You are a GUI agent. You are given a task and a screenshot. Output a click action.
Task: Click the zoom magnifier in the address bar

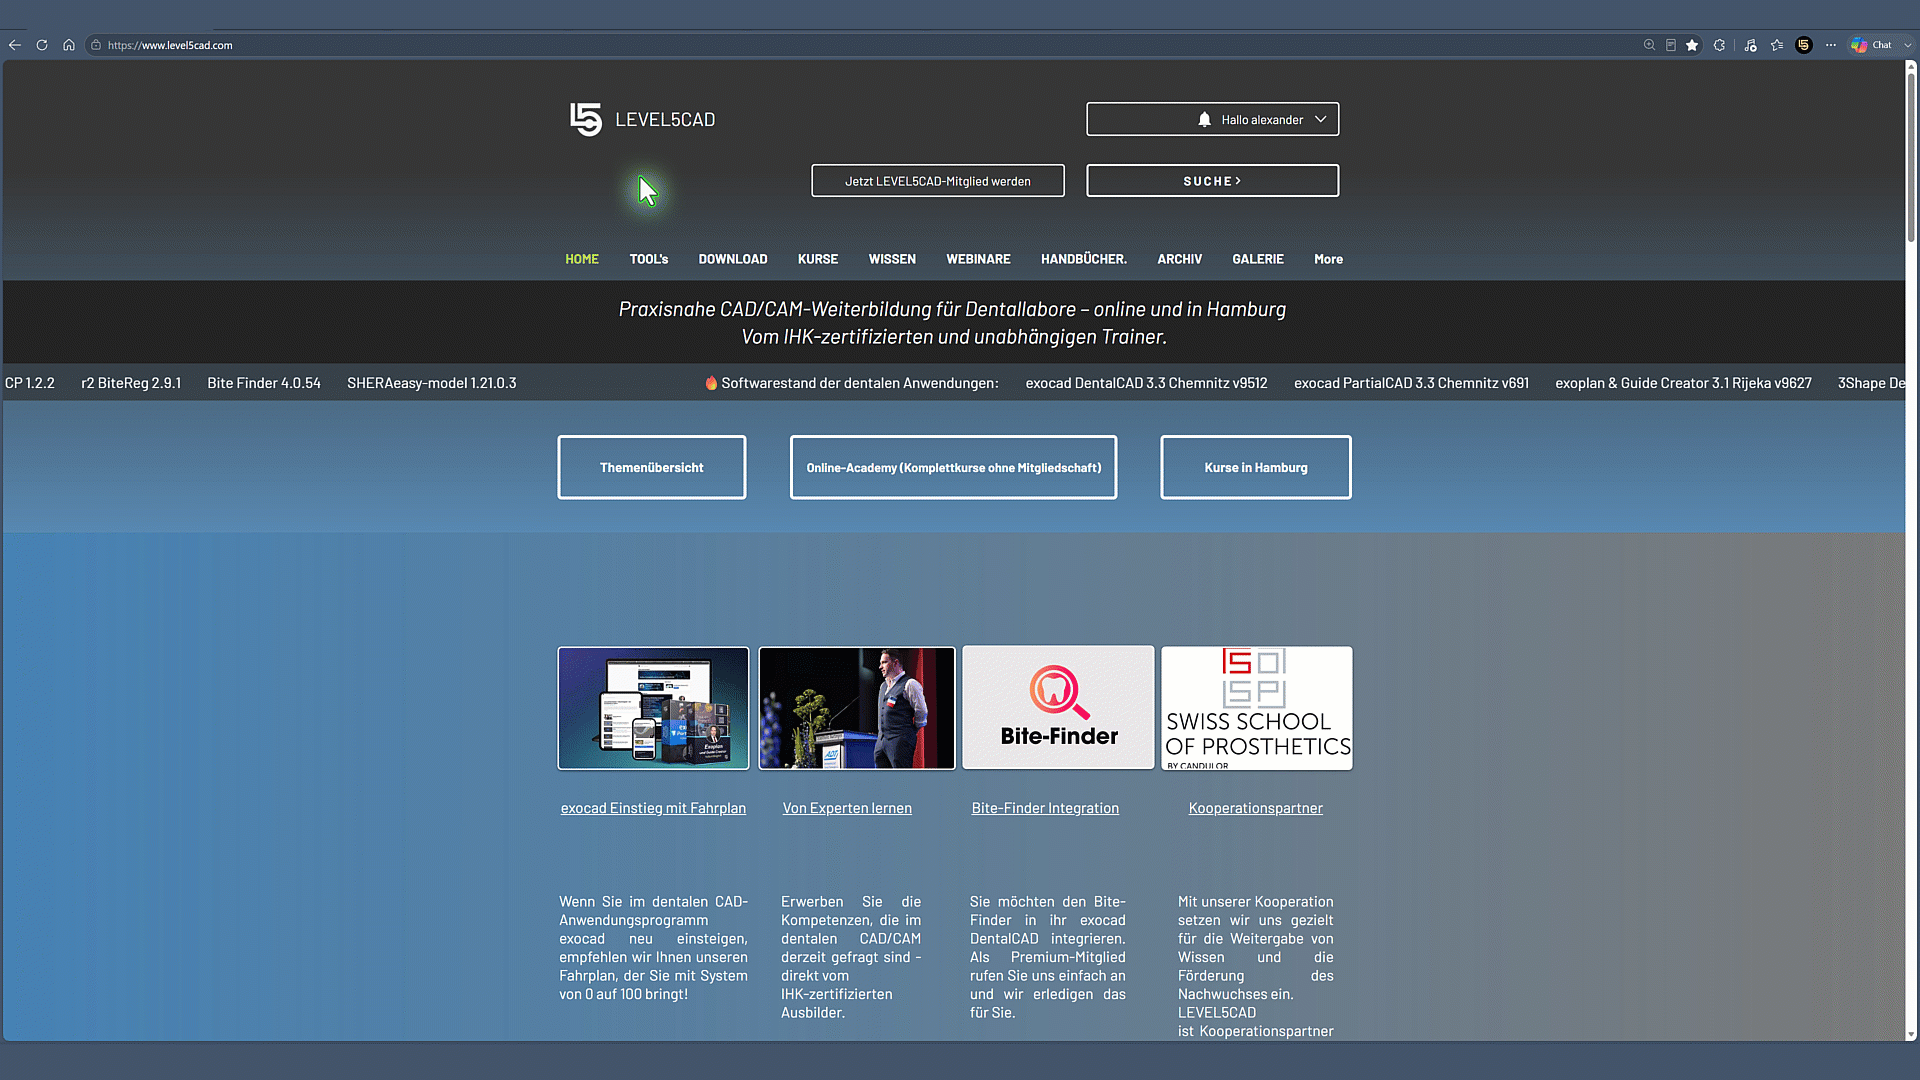pos(1649,45)
